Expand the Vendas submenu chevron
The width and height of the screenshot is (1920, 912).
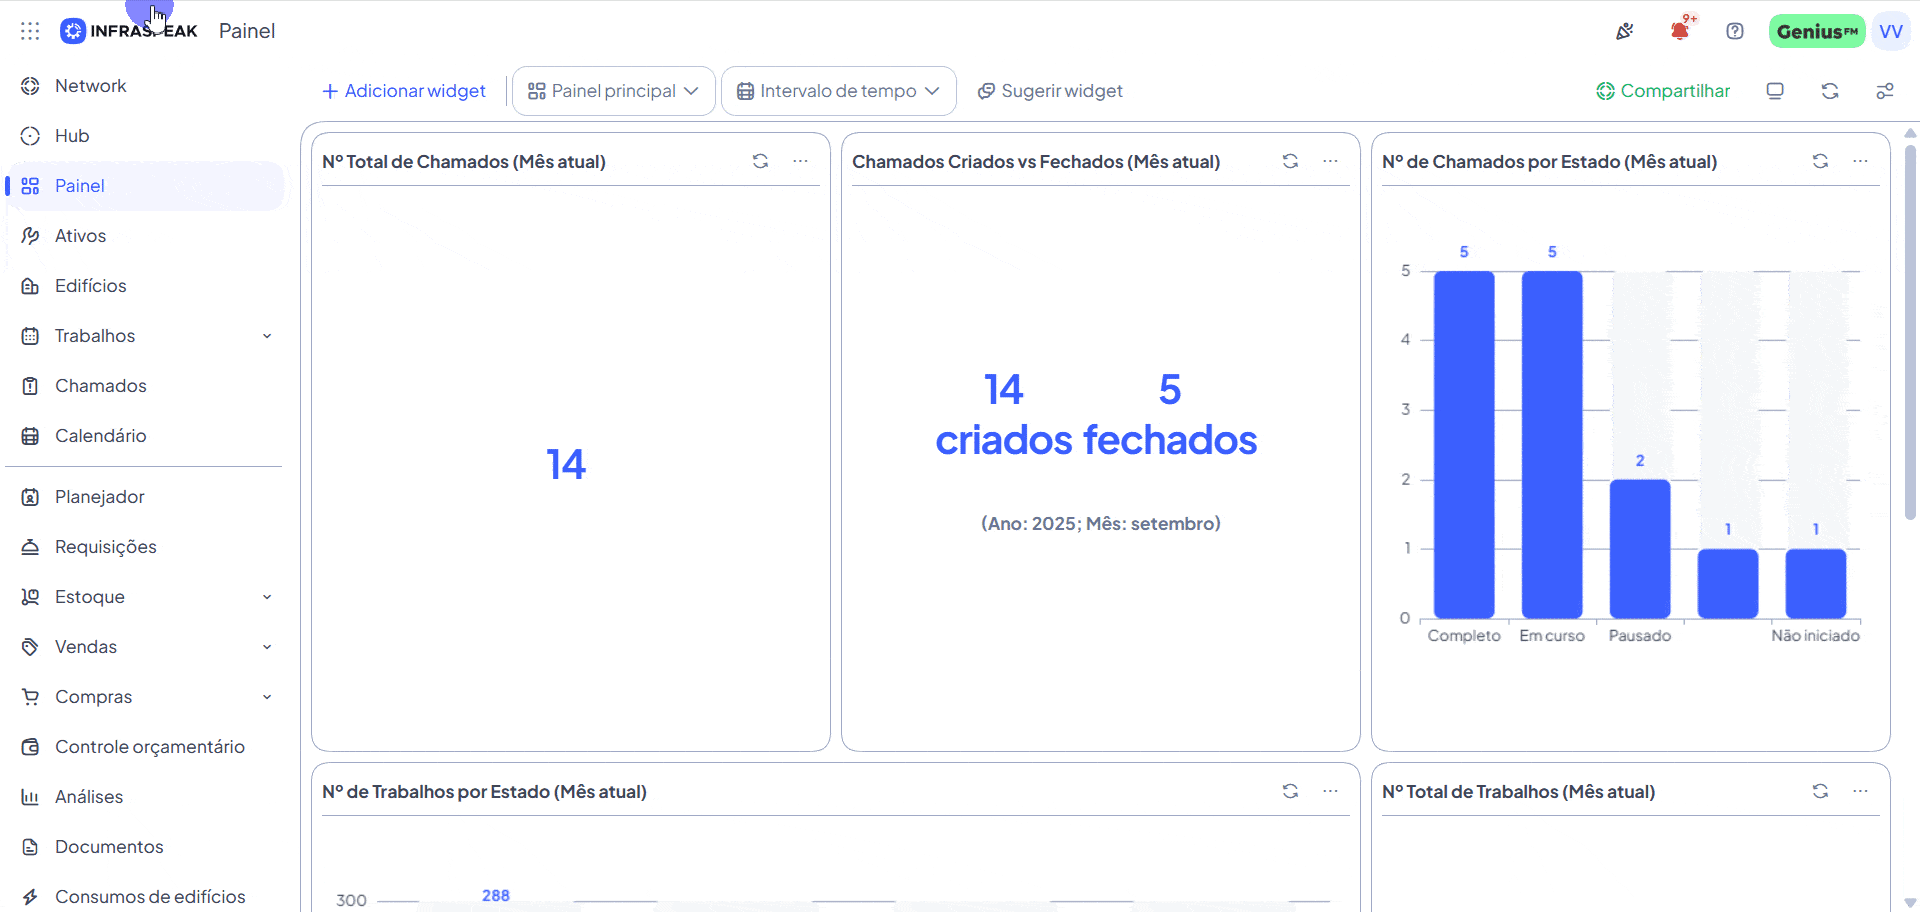click(267, 647)
